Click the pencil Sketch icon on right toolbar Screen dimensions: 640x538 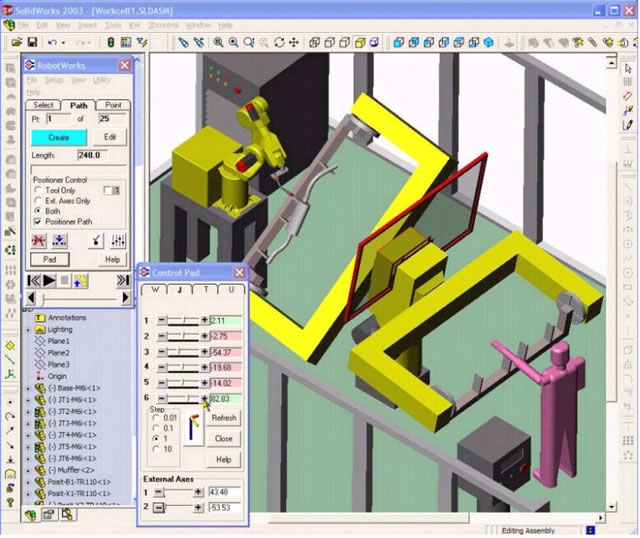tap(628, 124)
